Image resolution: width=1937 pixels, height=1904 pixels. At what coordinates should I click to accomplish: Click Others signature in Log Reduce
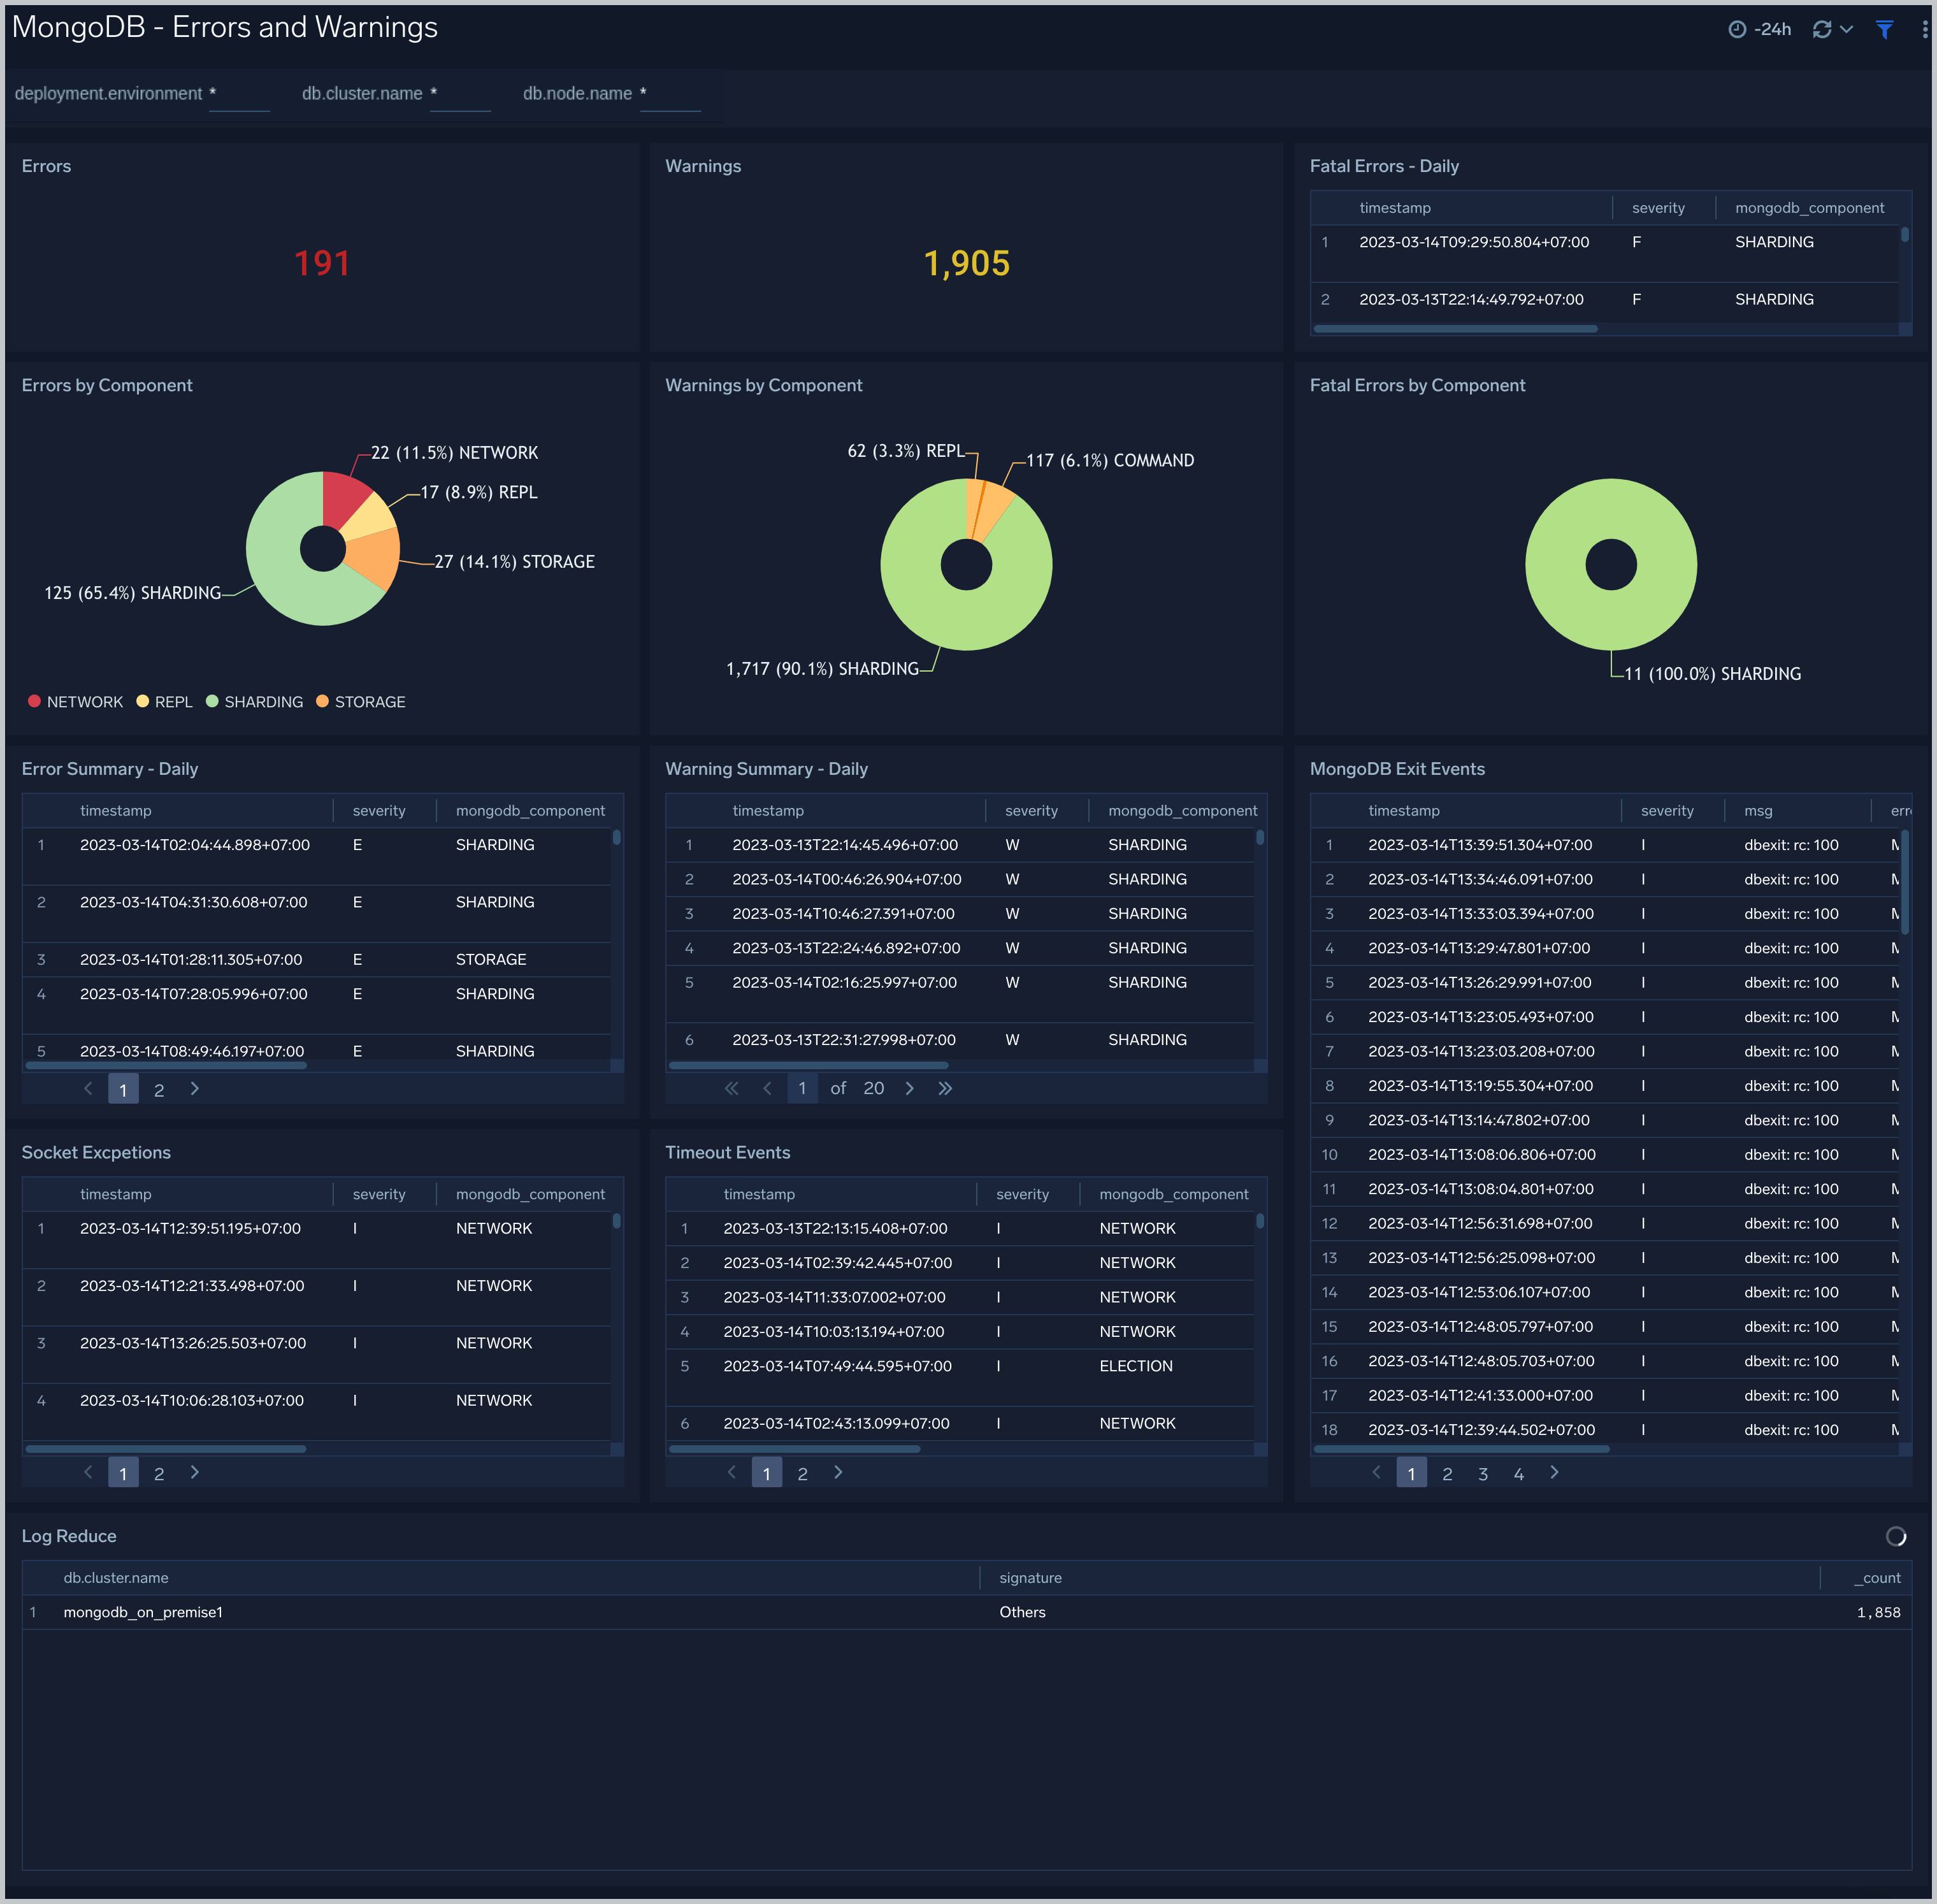point(1022,1613)
